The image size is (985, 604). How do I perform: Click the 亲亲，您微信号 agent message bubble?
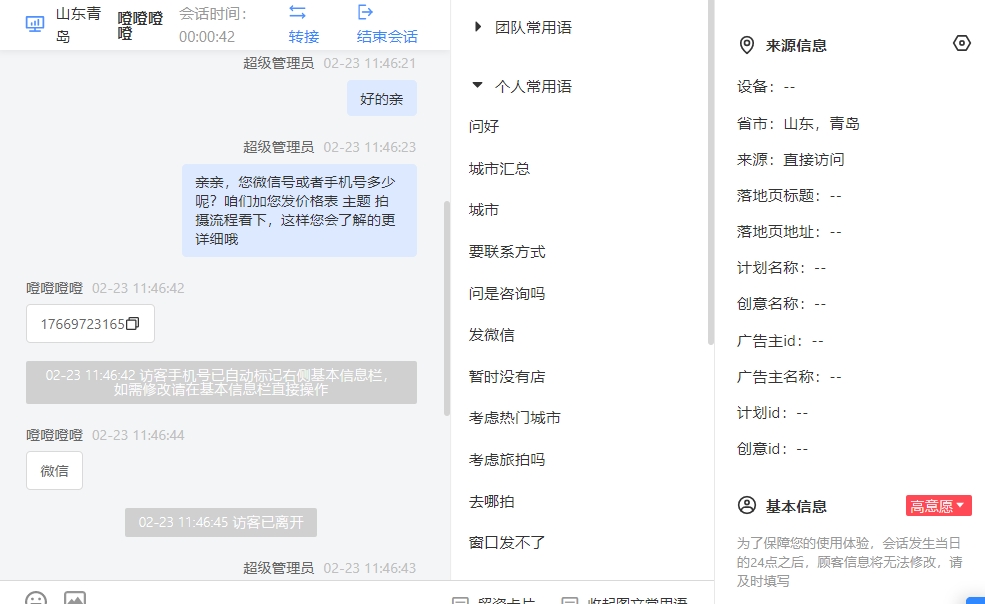coord(299,211)
